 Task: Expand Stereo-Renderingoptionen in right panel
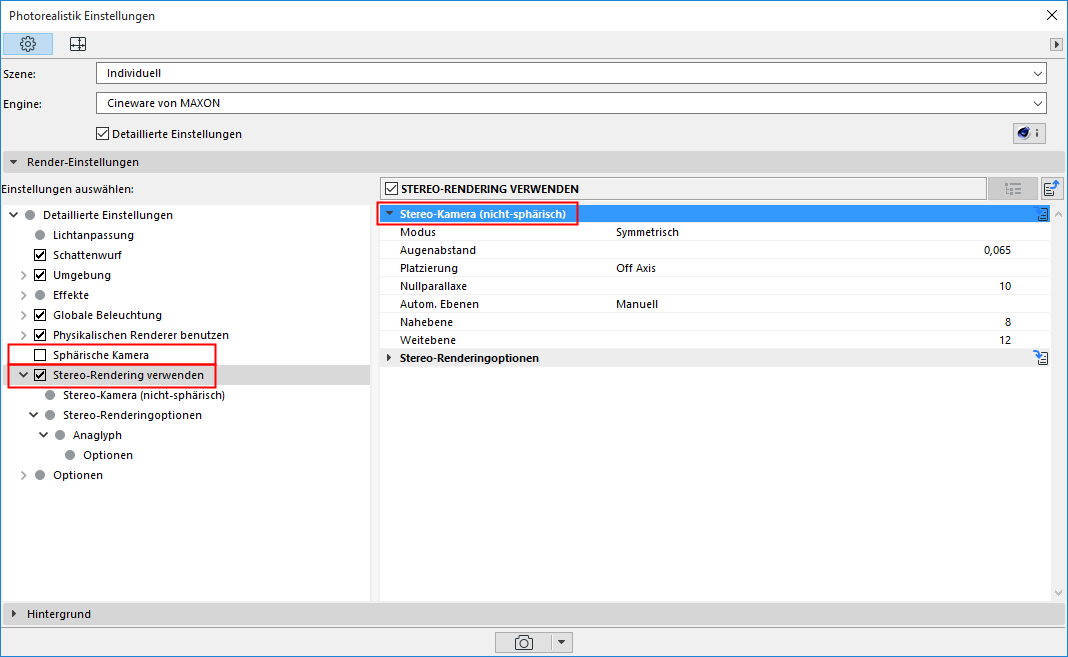[390, 358]
